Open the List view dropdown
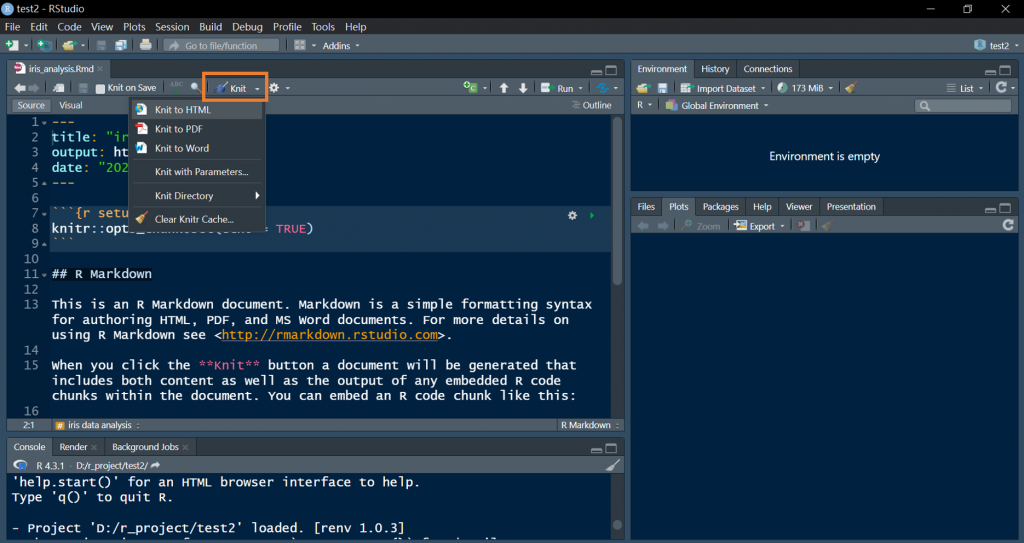 965,88
